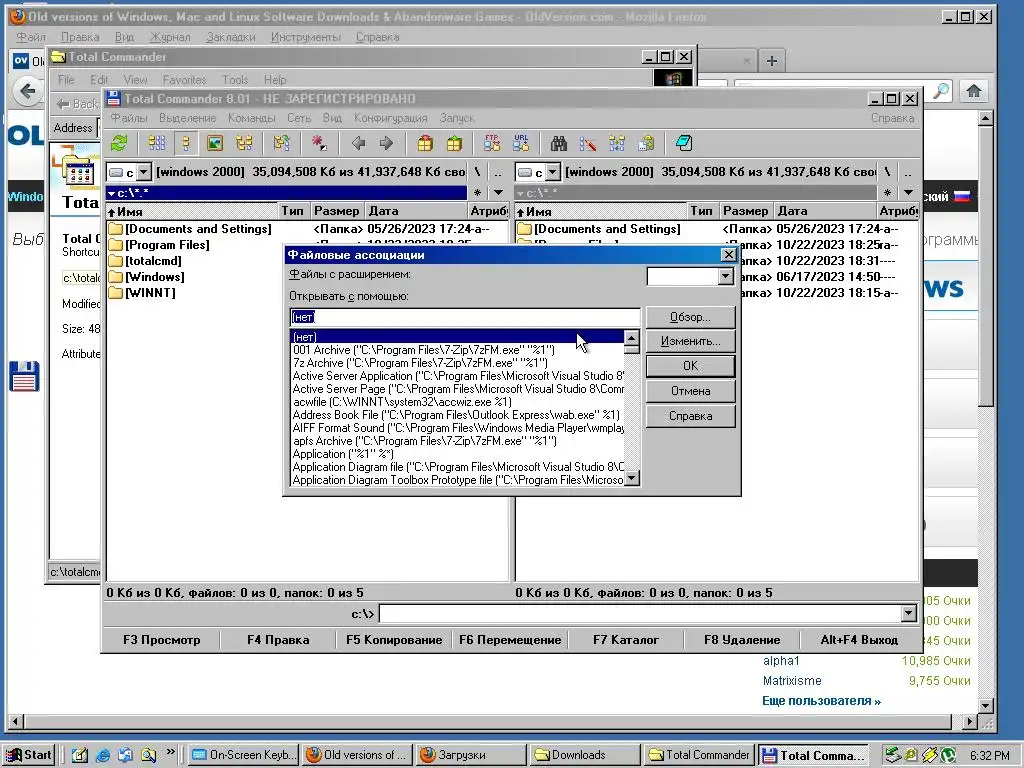The height and width of the screenshot is (768, 1024).
Task: Select 7z Archive entry in list
Action: click(x=457, y=363)
